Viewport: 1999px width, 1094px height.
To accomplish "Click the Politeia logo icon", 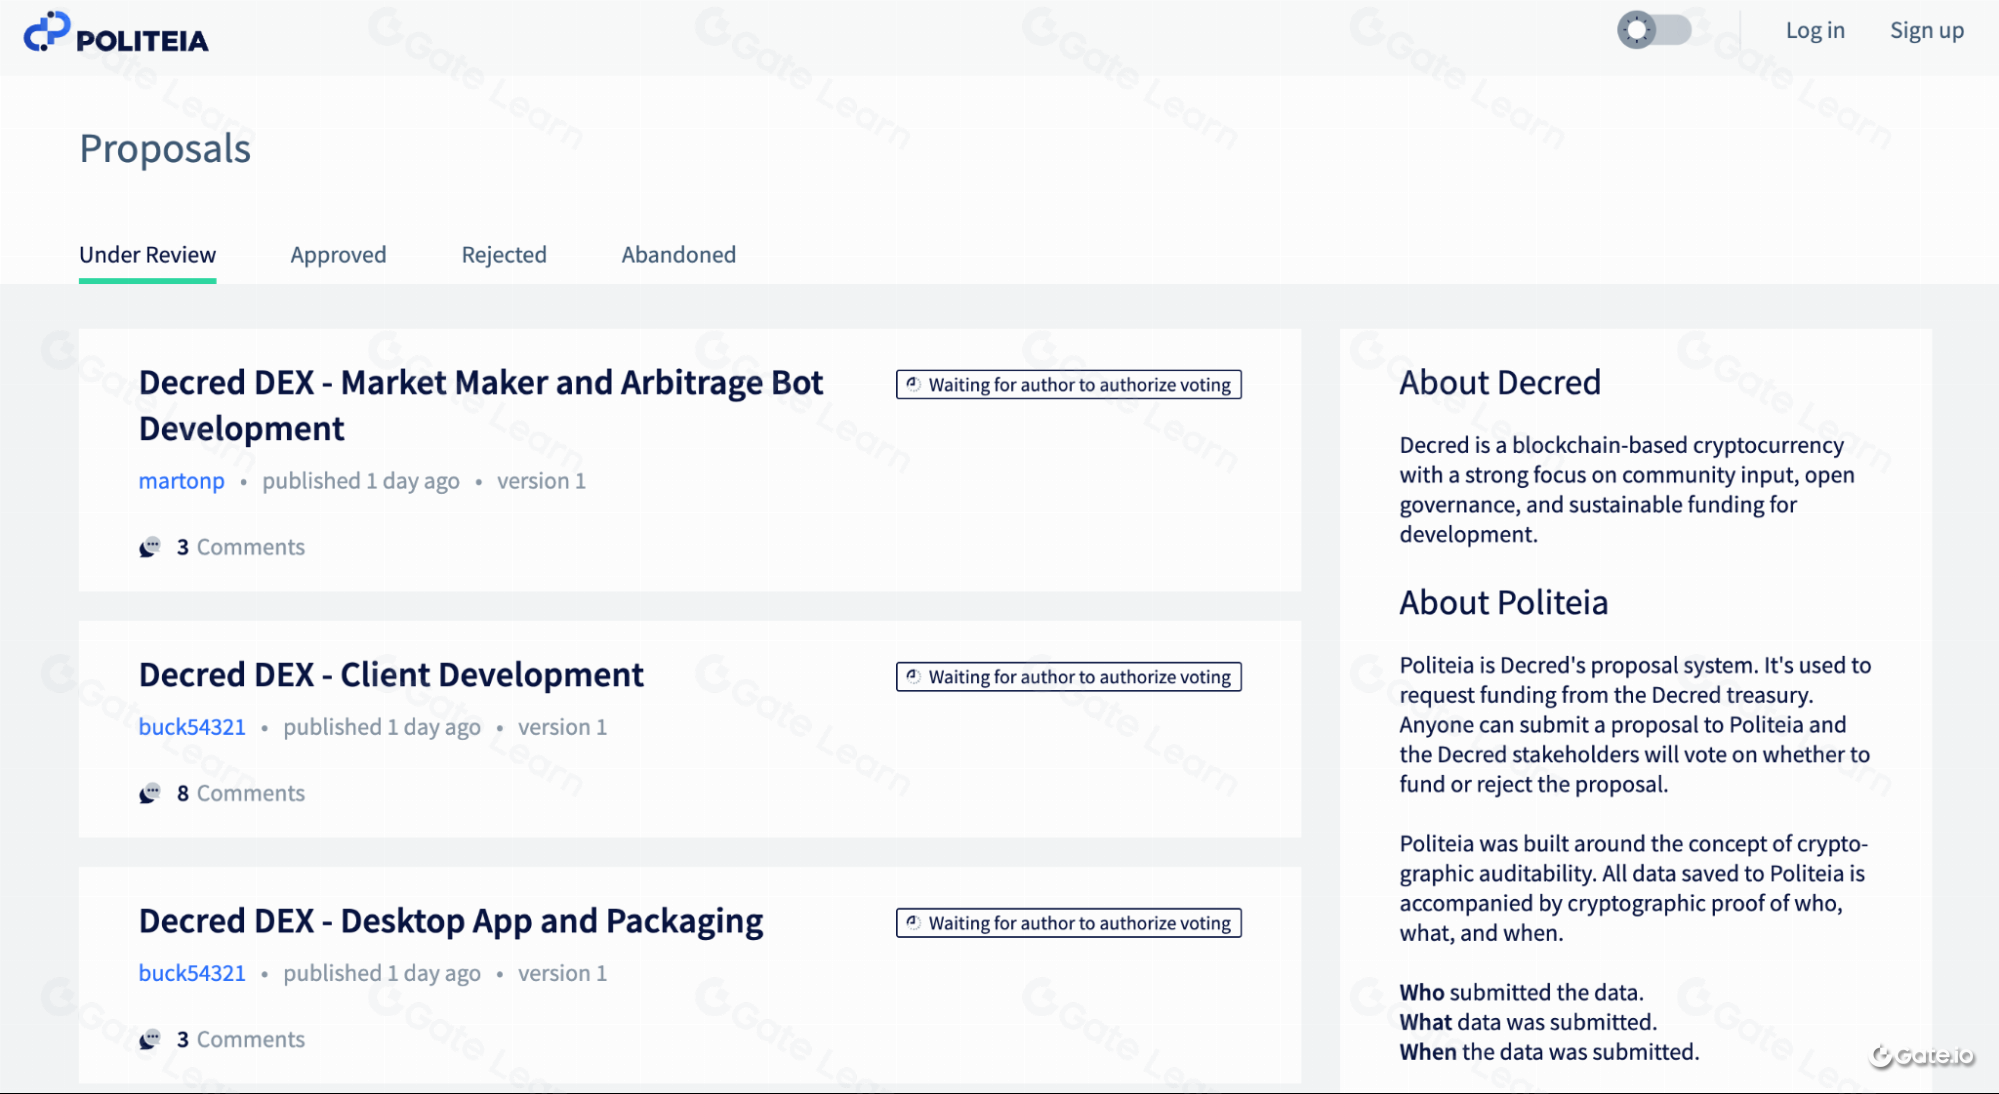I will point(47,33).
